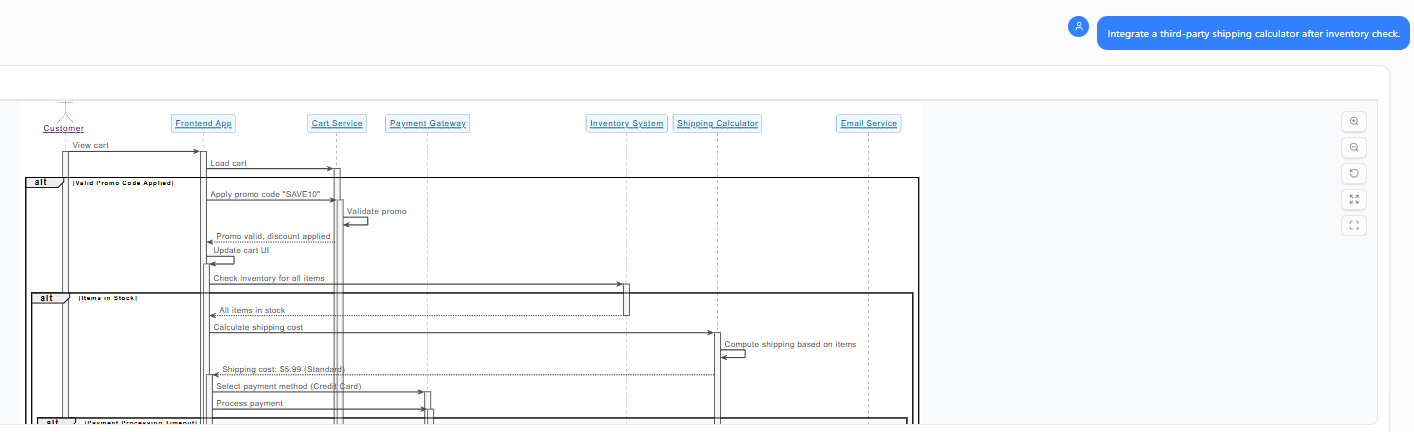The width and height of the screenshot is (1414, 432).
Task: Click the 'Calculate shipping cost' message label
Action: coord(258,327)
